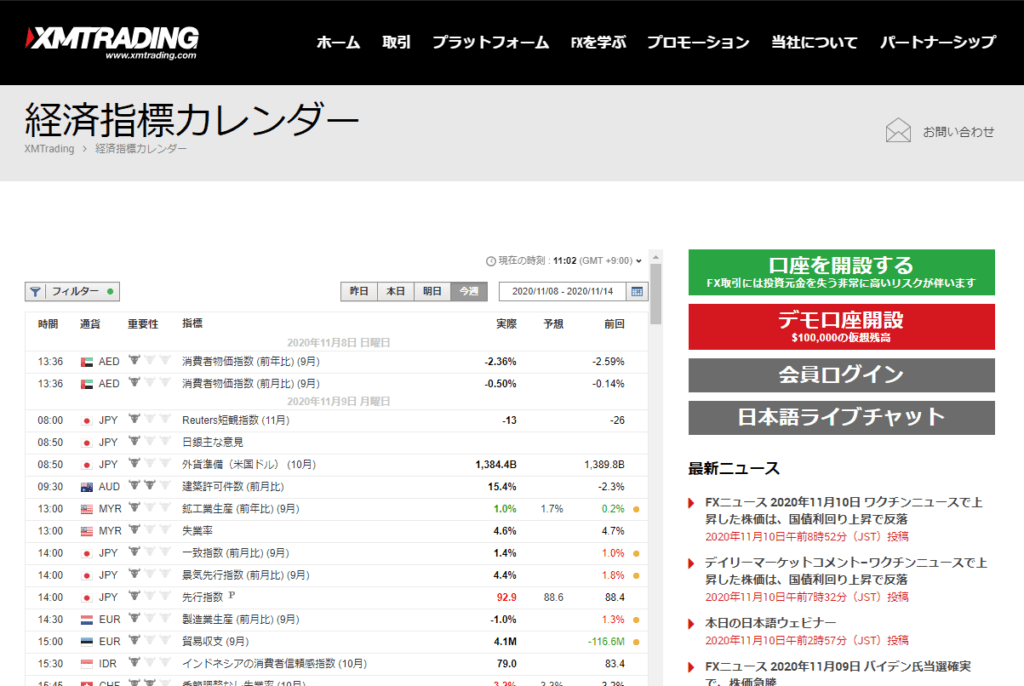Switch the calendar to 本日
The height and width of the screenshot is (686, 1024).
coord(395,292)
